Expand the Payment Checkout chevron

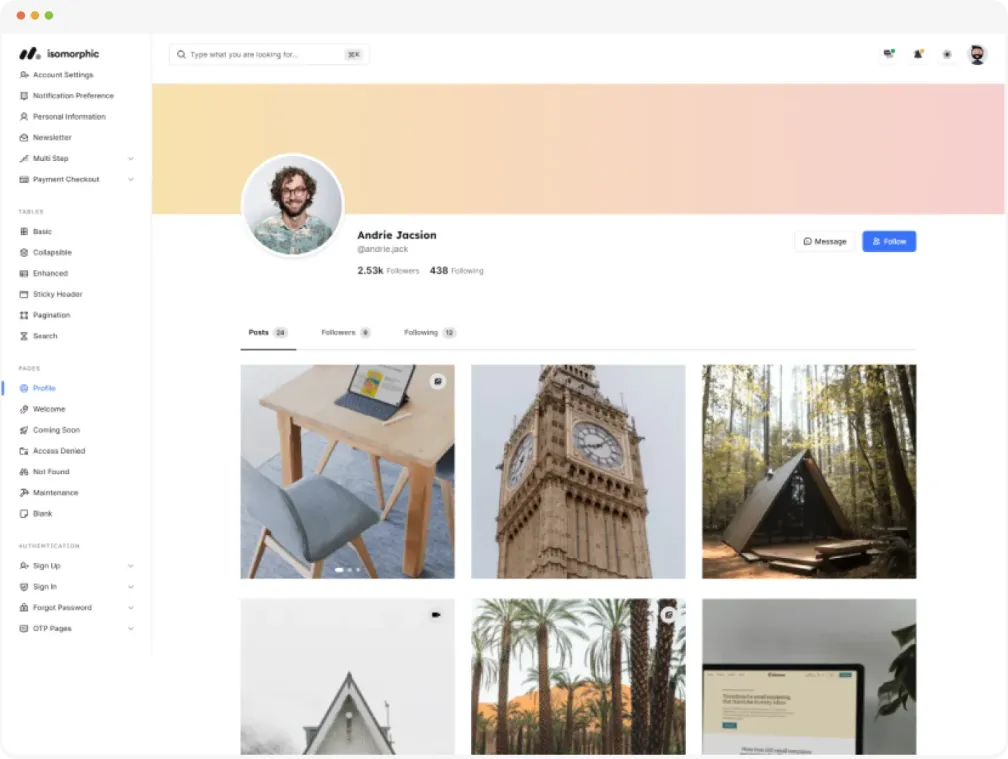click(x=130, y=179)
